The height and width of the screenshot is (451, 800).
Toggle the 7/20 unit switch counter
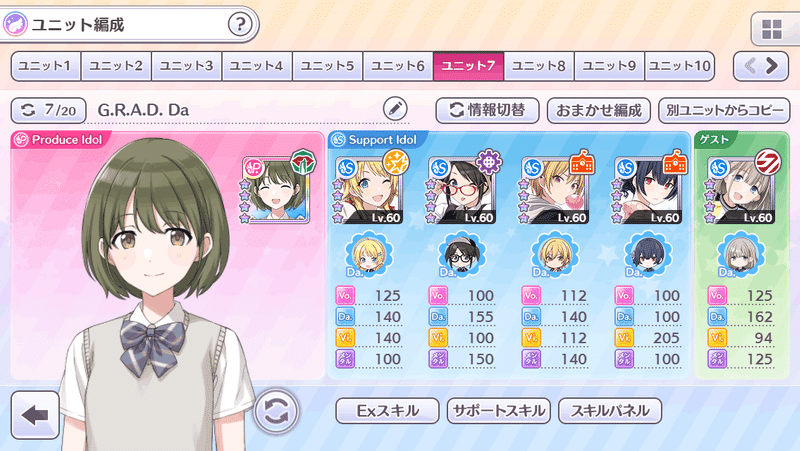[48, 110]
